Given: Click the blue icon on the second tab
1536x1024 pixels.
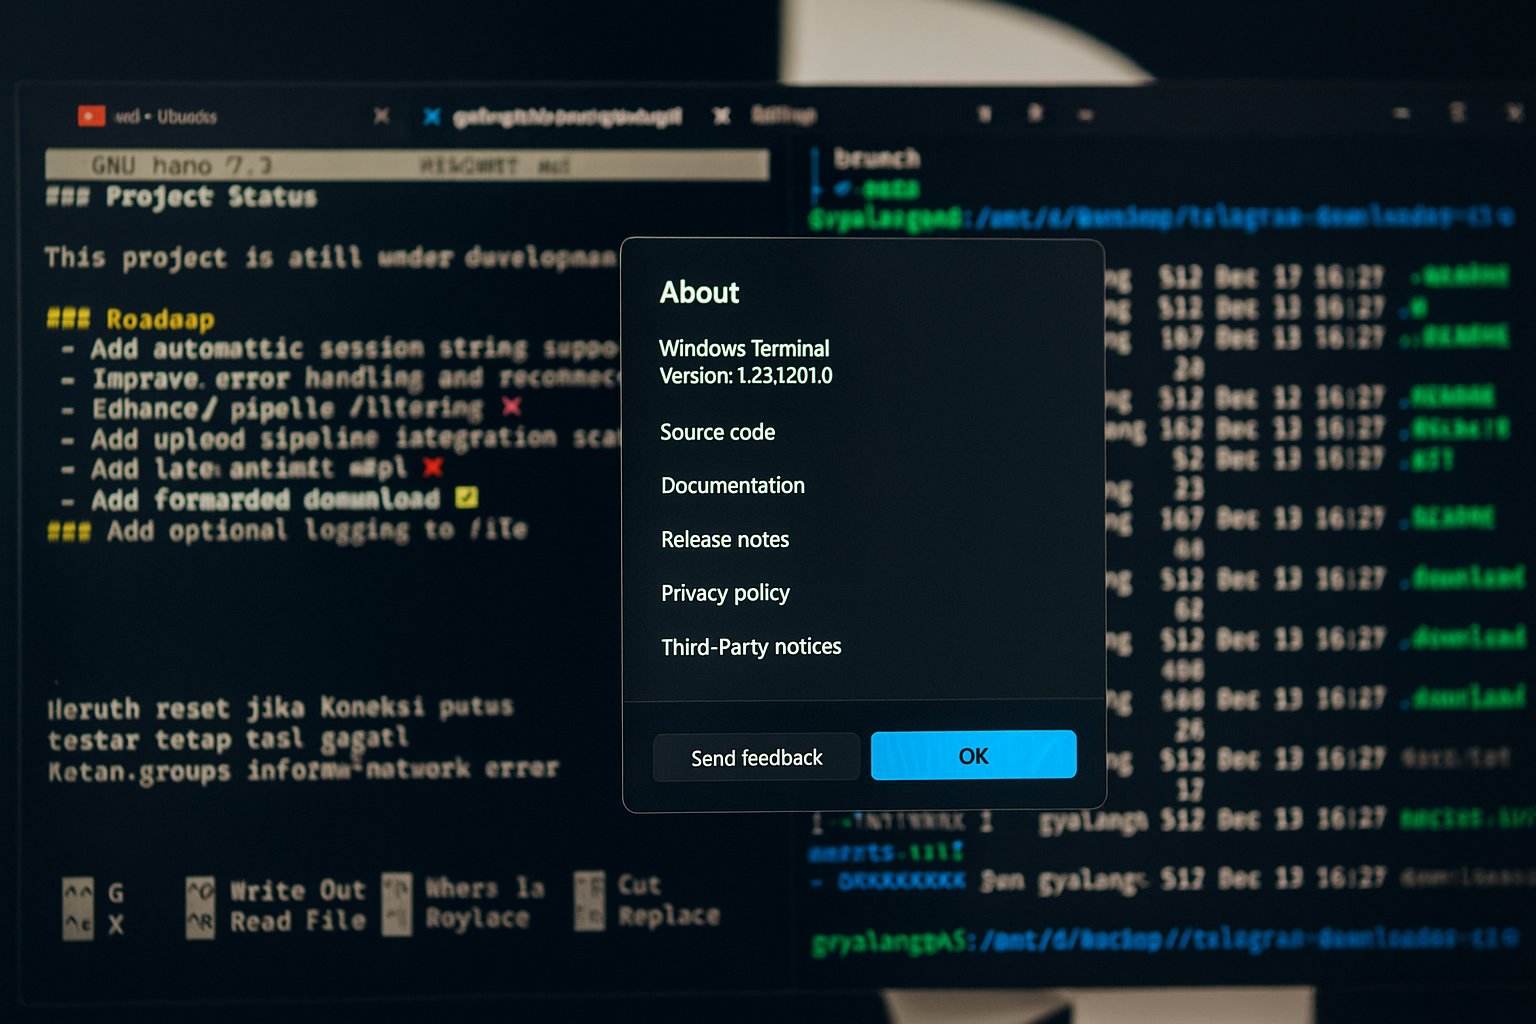Looking at the screenshot, I should point(432,117).
